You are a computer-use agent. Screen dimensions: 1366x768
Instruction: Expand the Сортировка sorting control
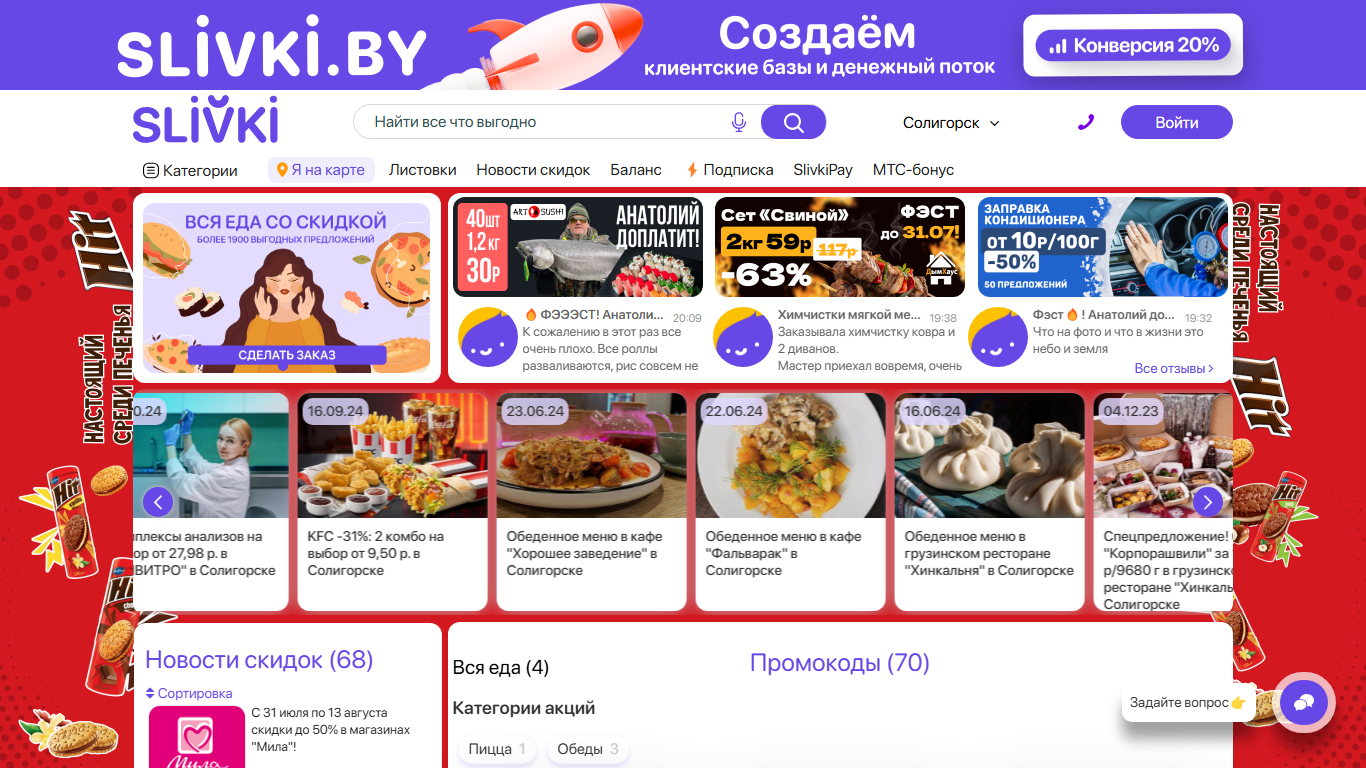pos(189,693)
